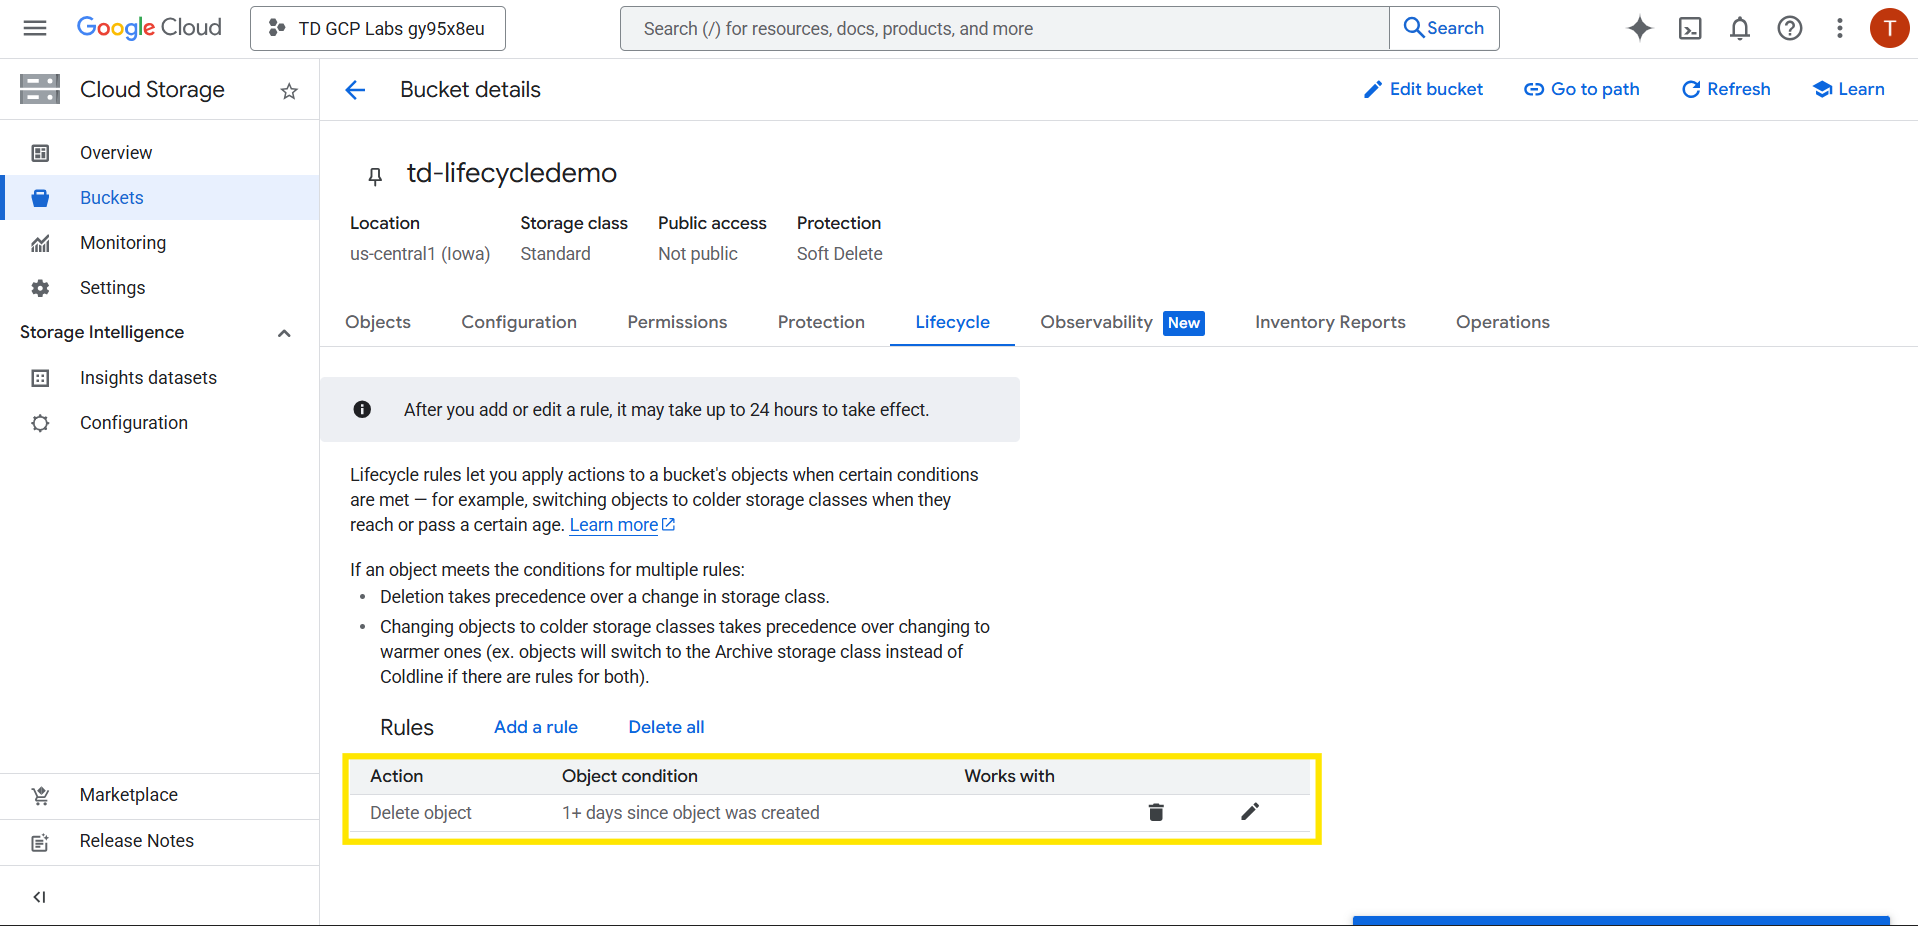This screenshot has height=926, width=1918.
Task: Delete the lifecycle rule with trash icon
Action: 1156,812
